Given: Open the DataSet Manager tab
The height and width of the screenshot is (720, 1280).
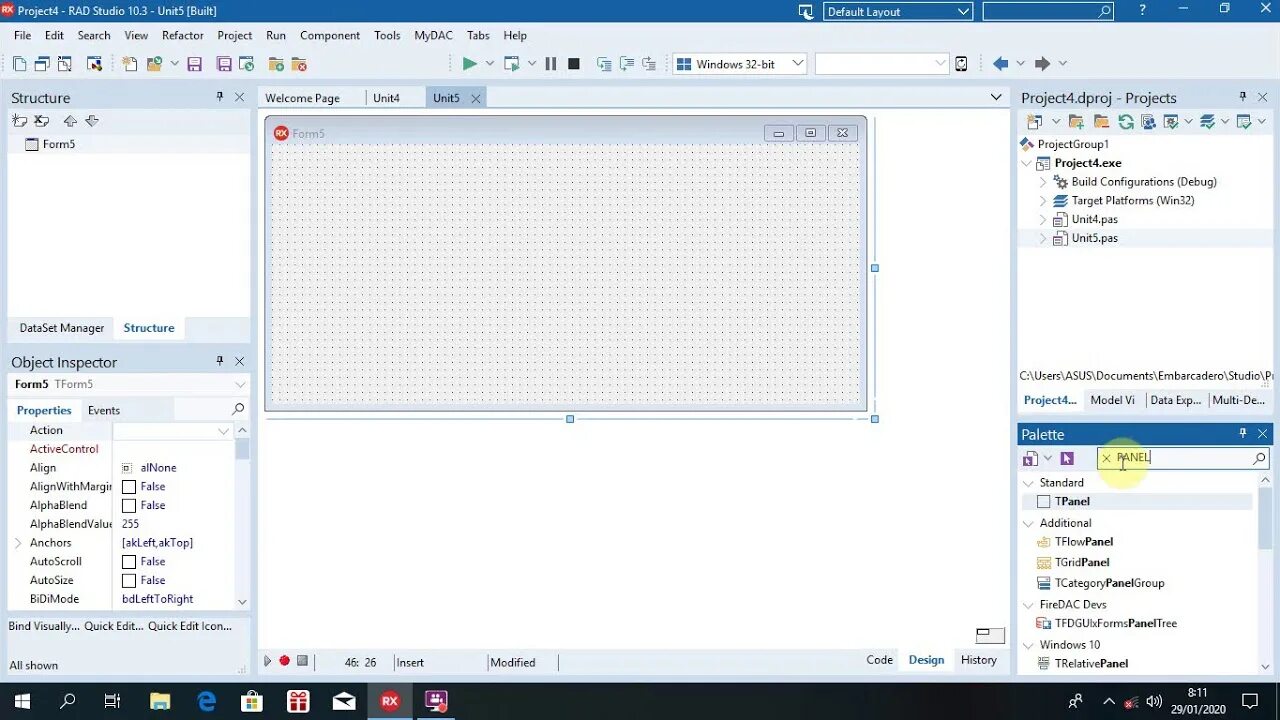Looking at the screenshot, I should coord(62,328).
